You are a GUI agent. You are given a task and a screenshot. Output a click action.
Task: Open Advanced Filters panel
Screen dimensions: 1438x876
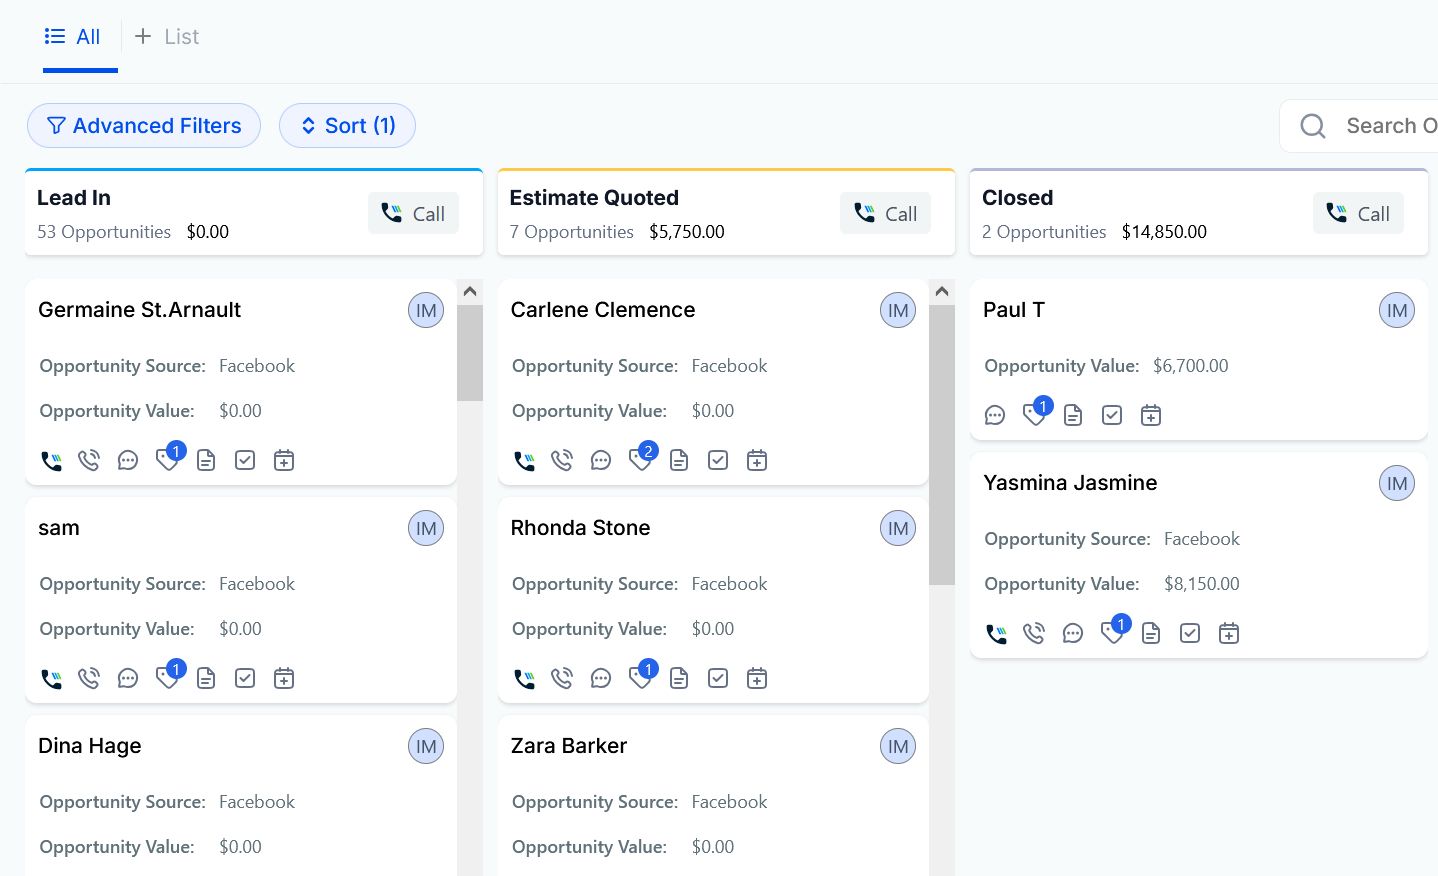[144, 126]
